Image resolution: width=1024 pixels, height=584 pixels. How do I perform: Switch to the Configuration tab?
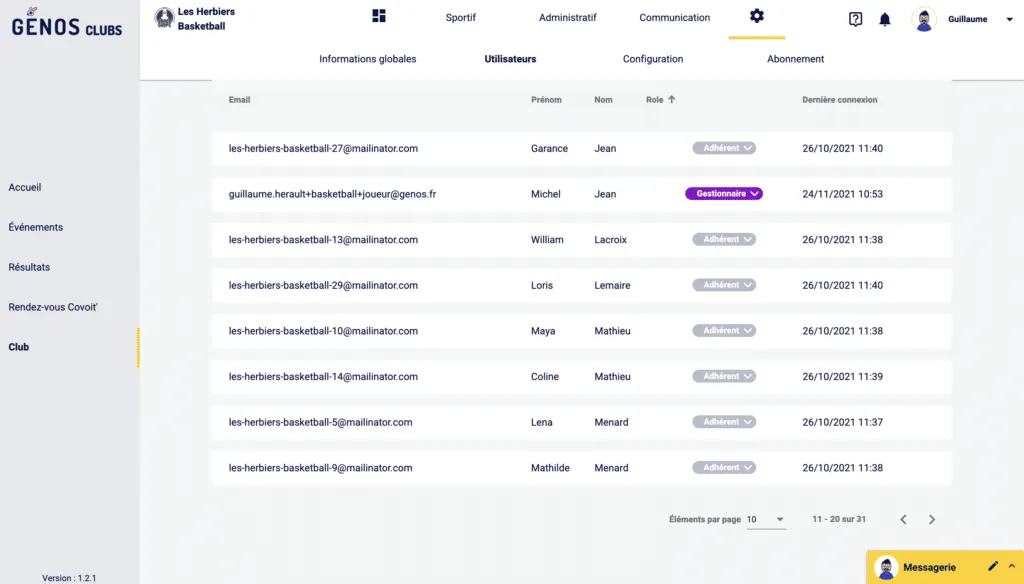[x=653, y=59]
